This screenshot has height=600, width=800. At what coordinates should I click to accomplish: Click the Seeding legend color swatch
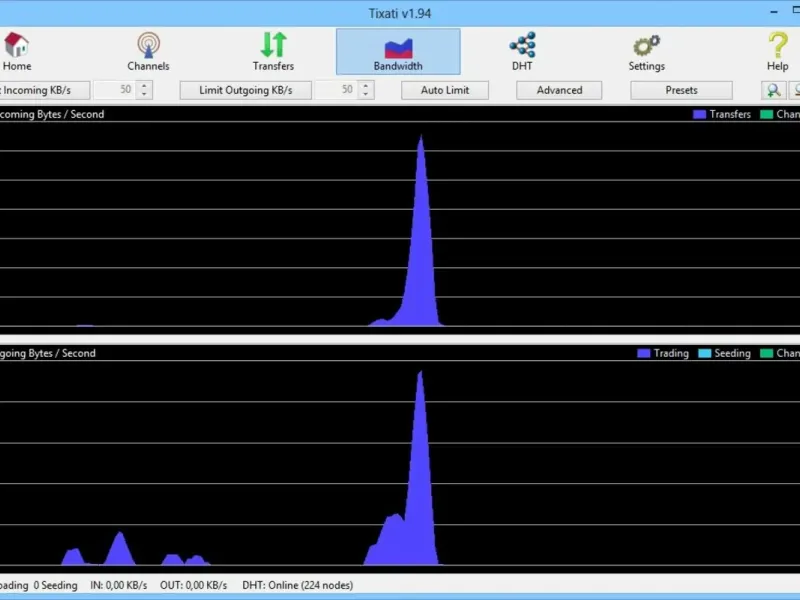point(705,353)
